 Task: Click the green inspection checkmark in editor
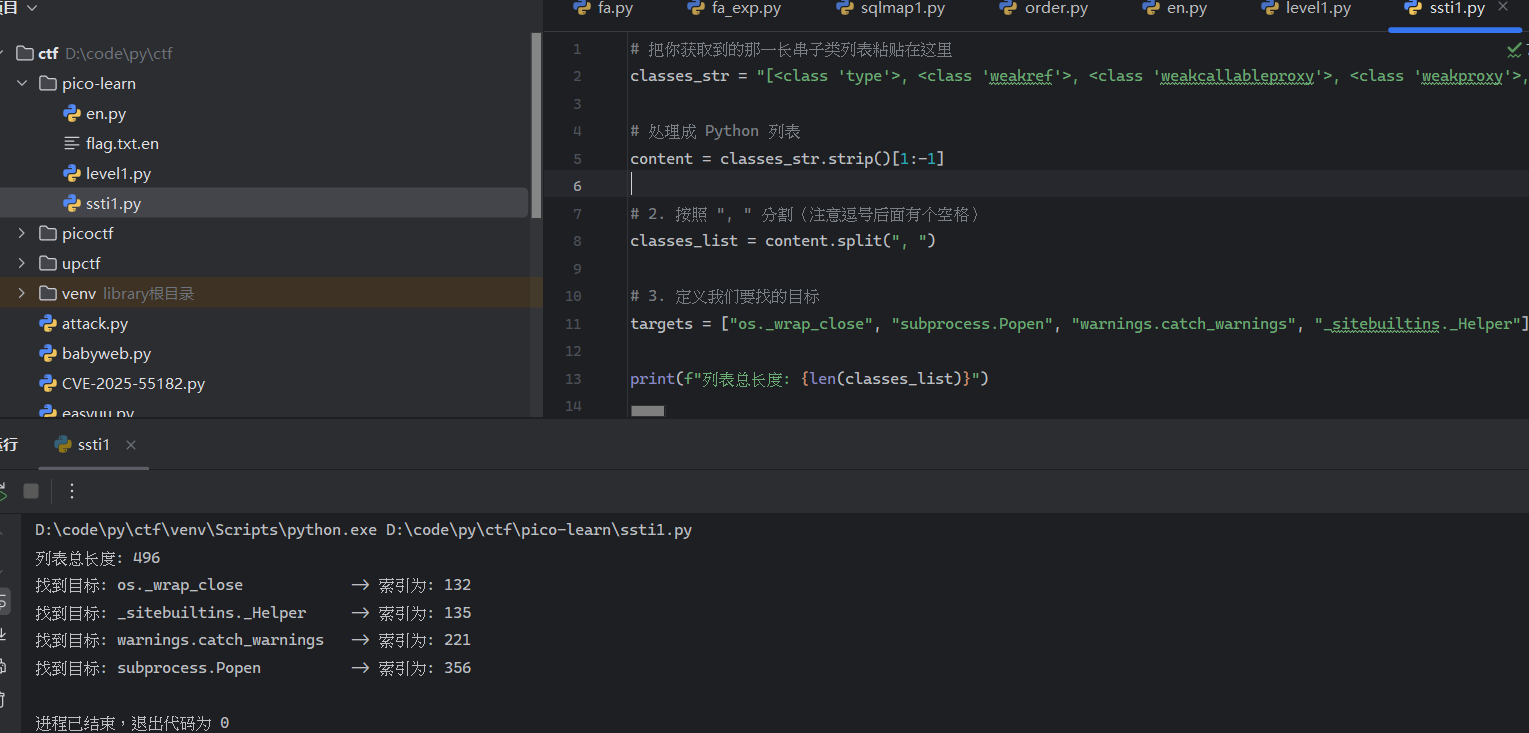click(1514, 49)
